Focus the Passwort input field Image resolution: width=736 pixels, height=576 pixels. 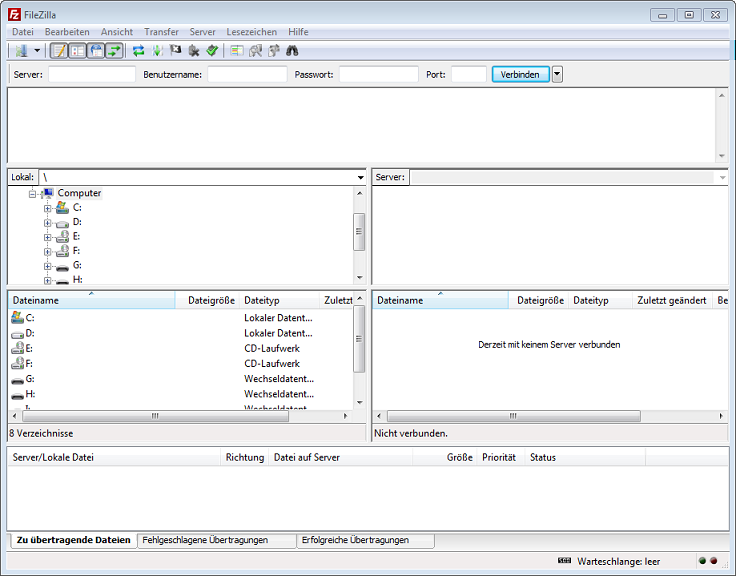tap(379, 74)
